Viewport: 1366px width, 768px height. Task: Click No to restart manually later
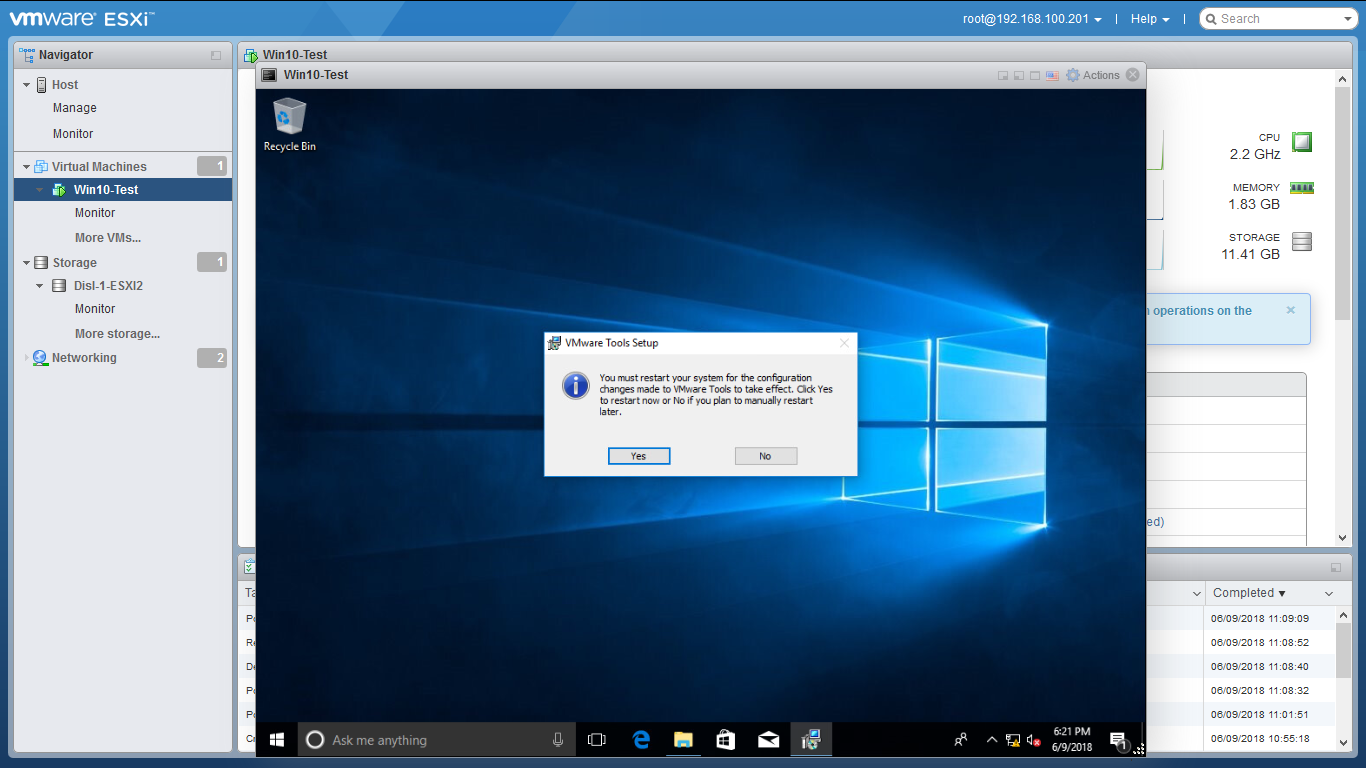[x=765, y=456]
